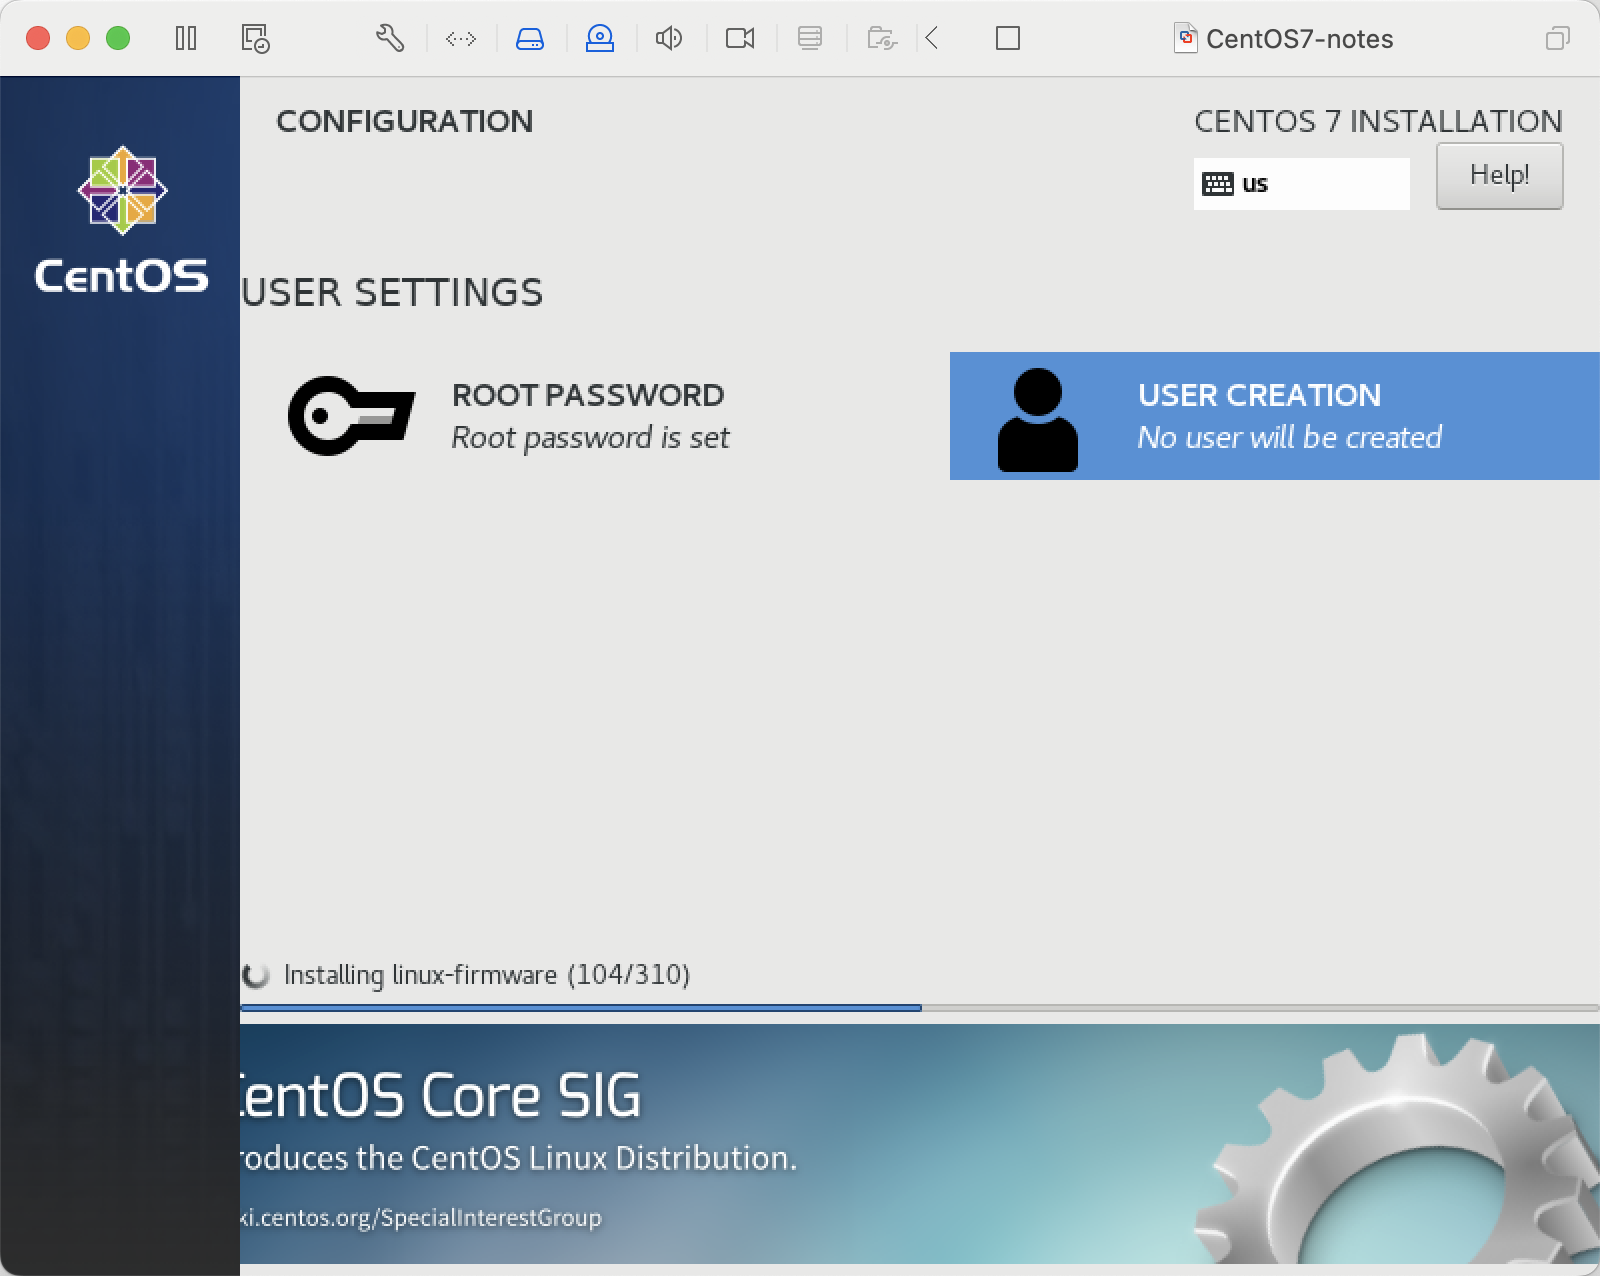This screenshot has width=1600, height=1276.
Task: Open the Help! button
Action: [x=1499, y=176]
